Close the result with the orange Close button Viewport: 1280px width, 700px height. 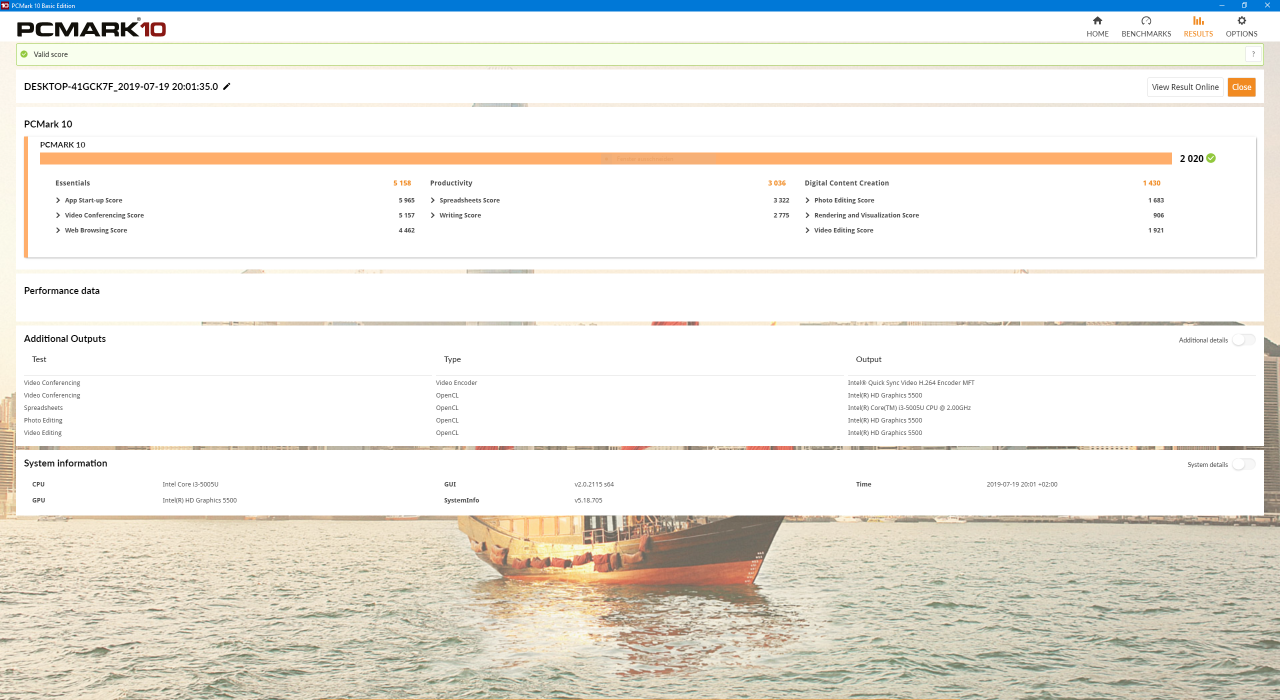tap(1241, 87)
